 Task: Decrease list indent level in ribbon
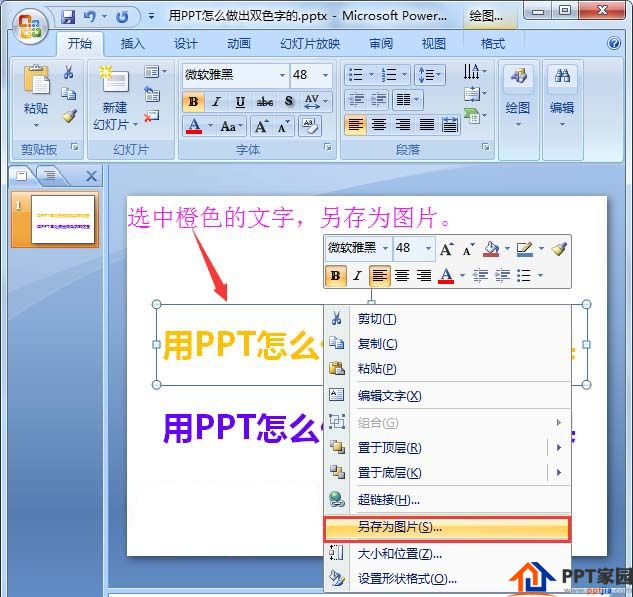[356, 100]
